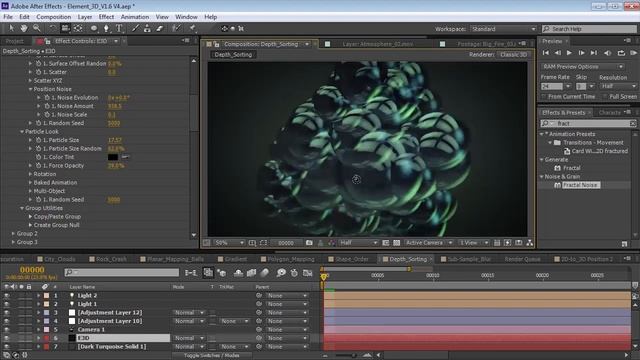Switch to the Shape_Order timeline tab
The width and height of the screenshot is (640, 360).
click(x=351, y=259)
